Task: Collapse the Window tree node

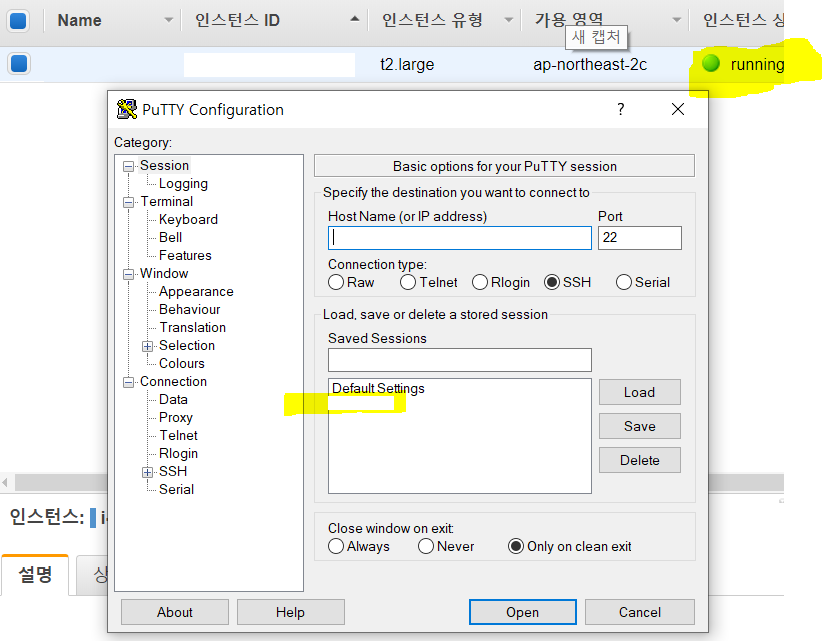Action: coord(128,274)
